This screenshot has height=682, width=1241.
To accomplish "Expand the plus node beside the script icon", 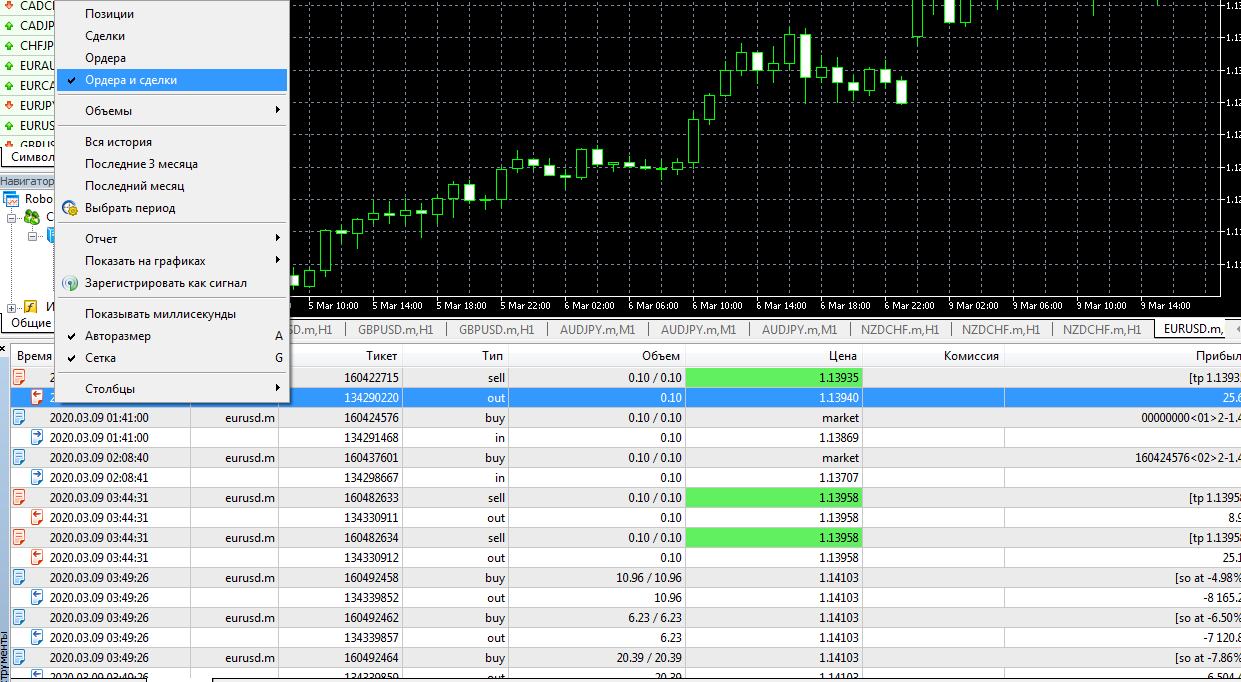I will tap(12, 308).
